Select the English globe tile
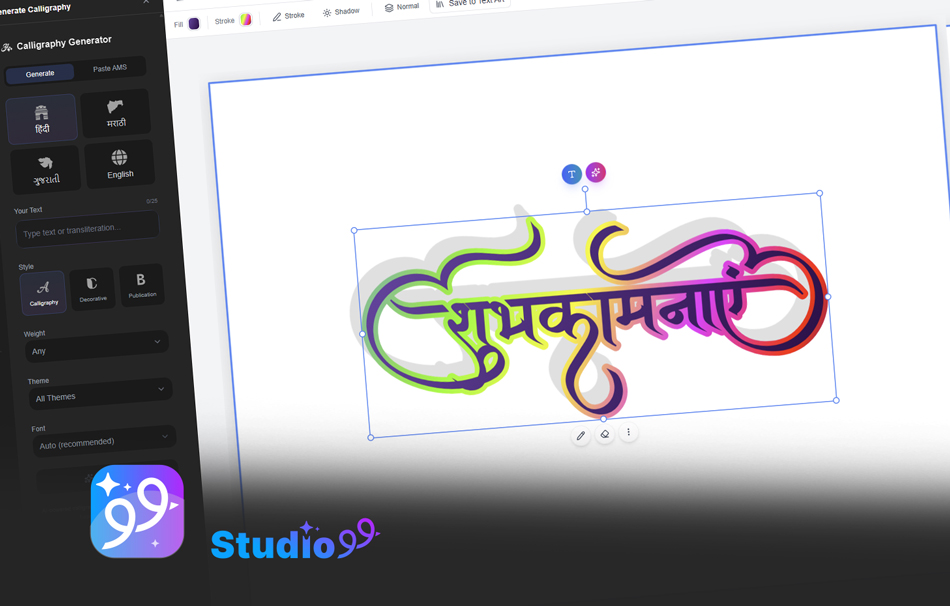This screenshot has width=950, height=606. pos(119,164)
